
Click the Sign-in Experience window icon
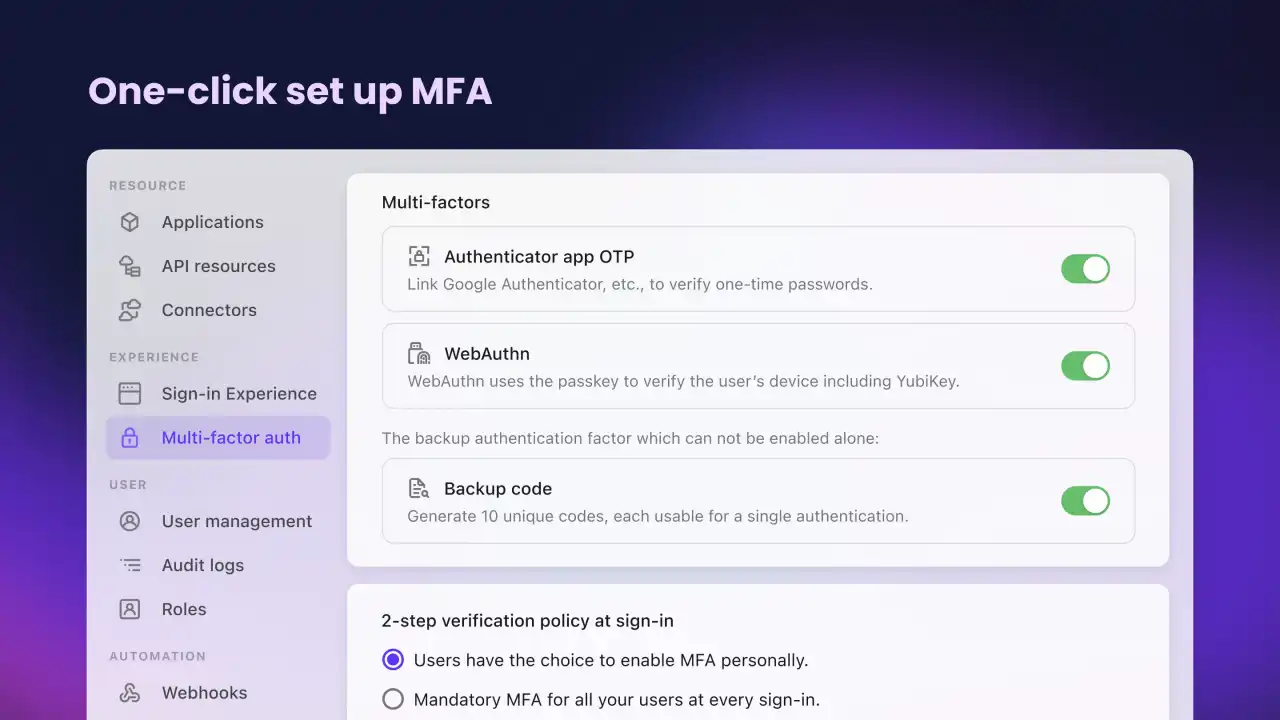click(130, 393)
